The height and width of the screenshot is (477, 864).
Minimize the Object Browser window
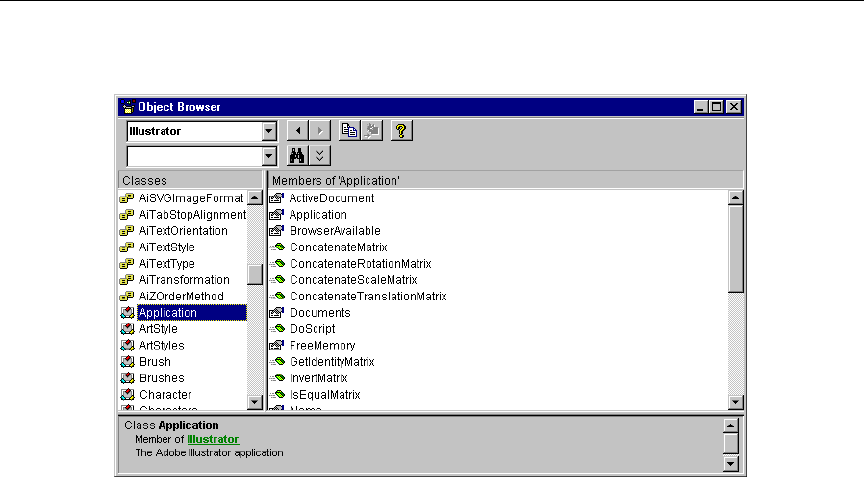pos(700,107)
